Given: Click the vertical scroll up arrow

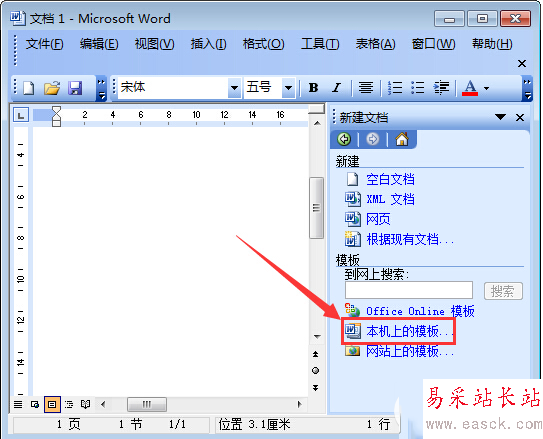Looking at the screenshot, I should (317, 123).
